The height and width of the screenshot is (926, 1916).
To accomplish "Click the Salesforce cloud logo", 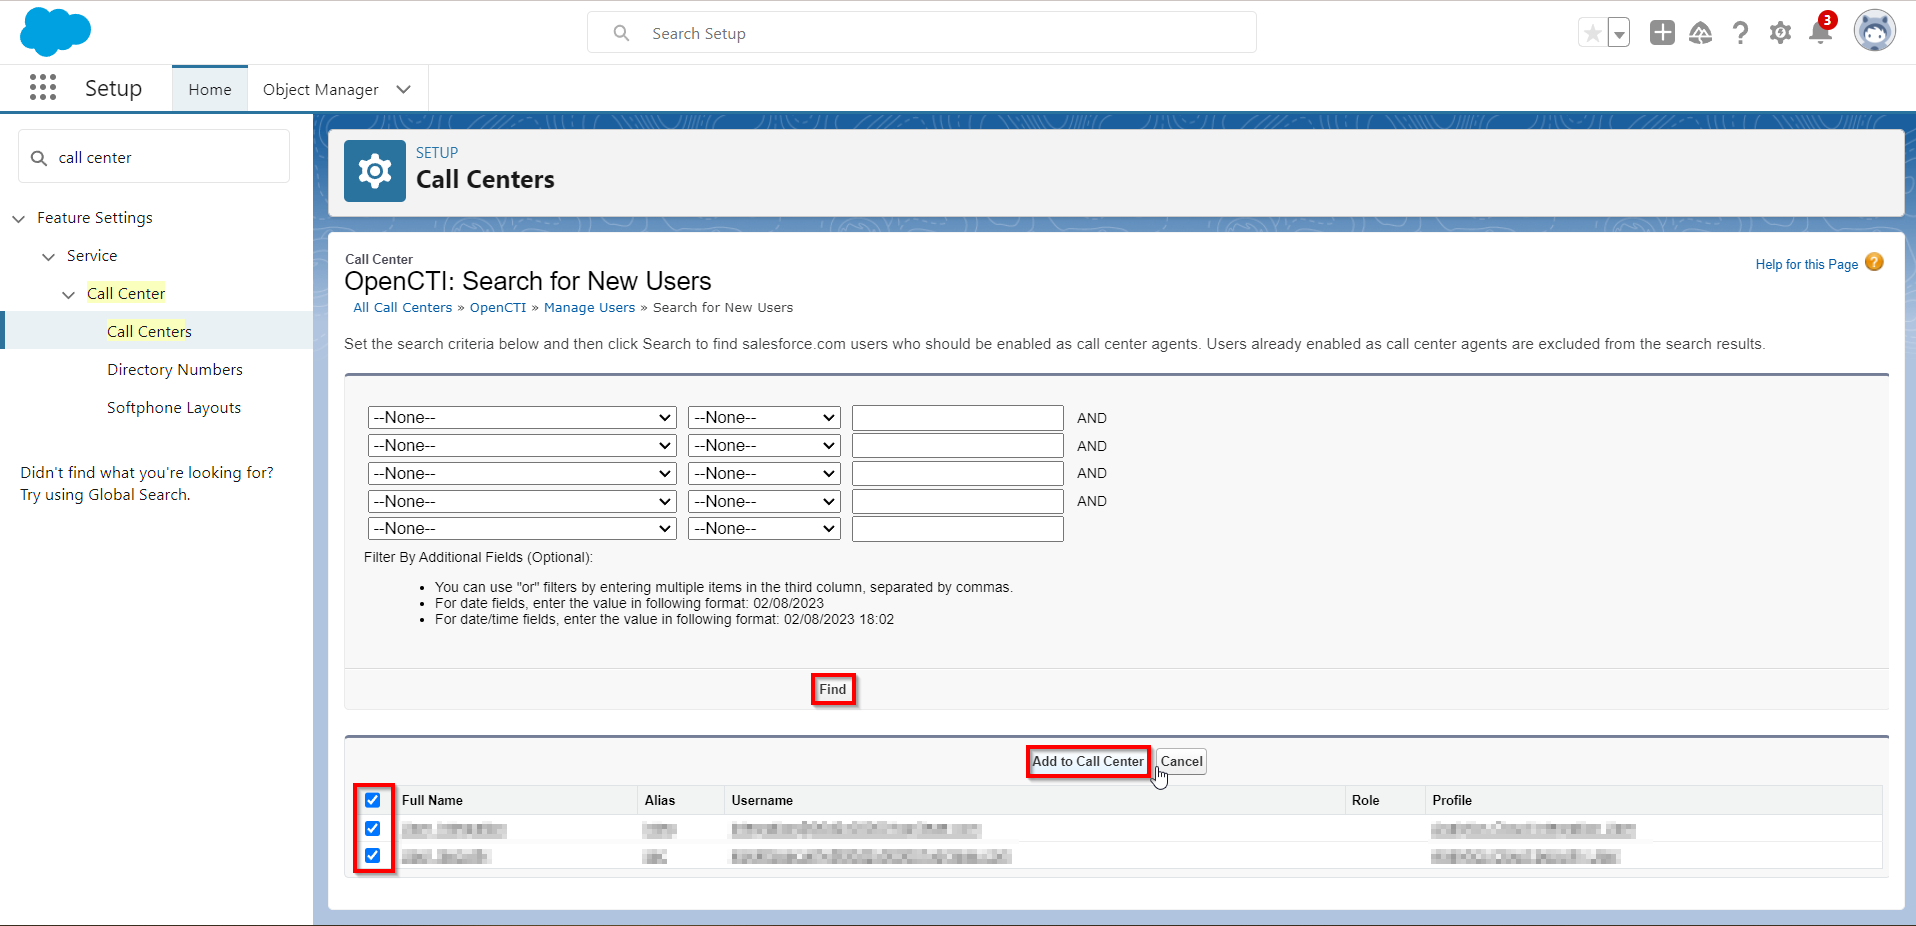I will [55, 32].
